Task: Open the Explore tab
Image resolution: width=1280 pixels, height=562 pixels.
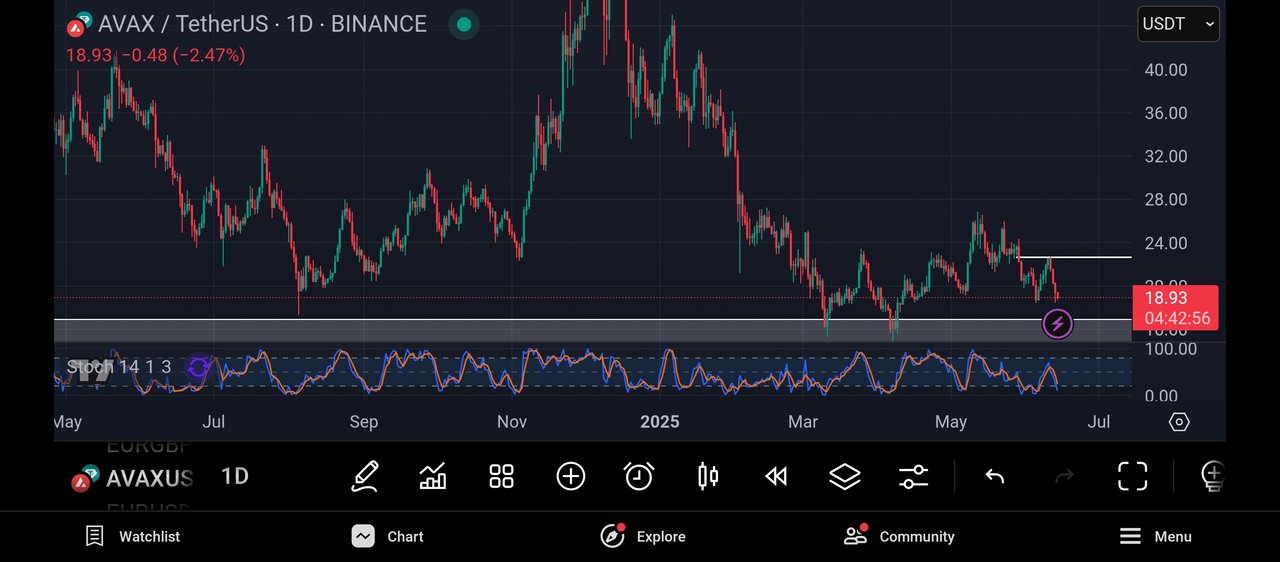Action: click(643, 536)
